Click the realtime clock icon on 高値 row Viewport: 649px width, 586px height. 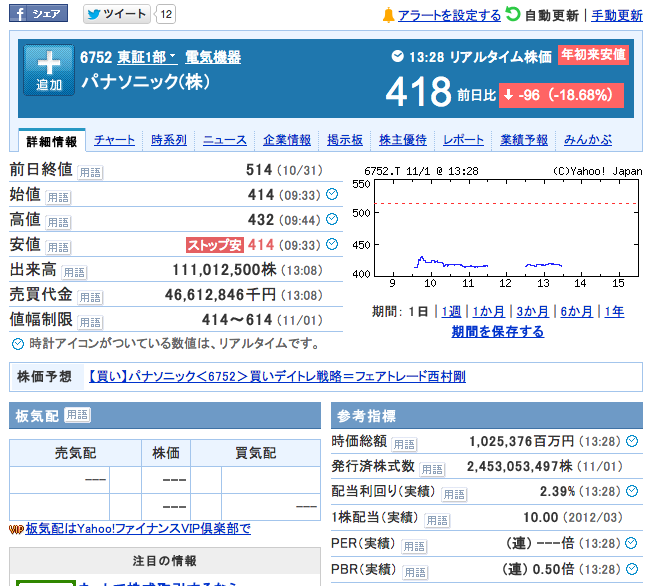[x=332, y=219]
